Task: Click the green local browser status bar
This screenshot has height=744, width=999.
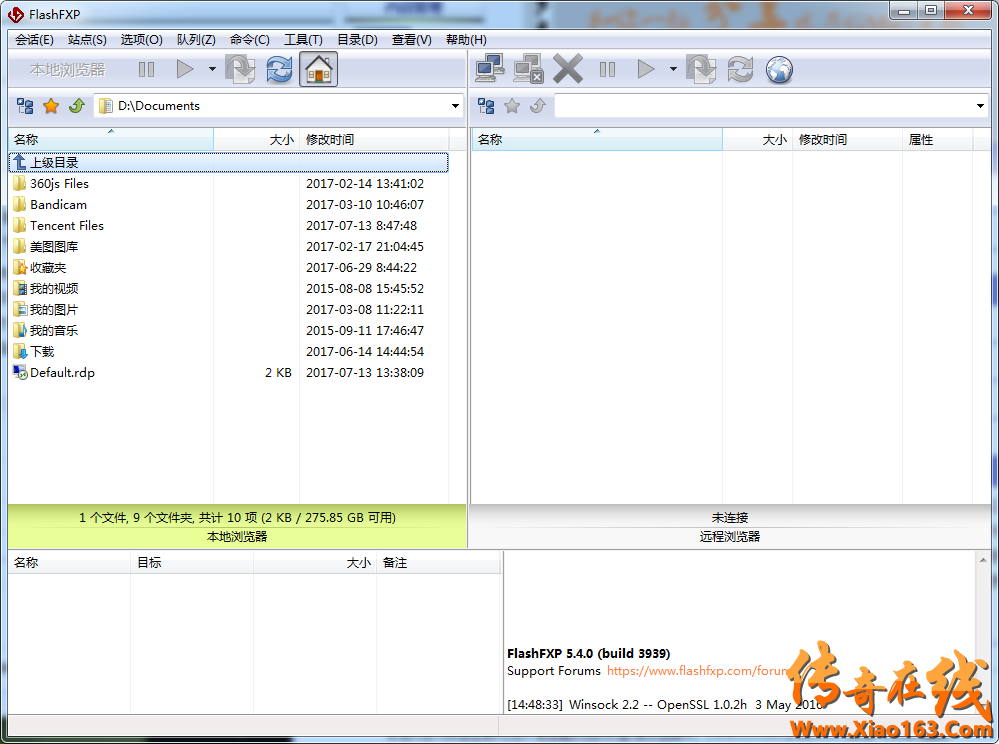Action: tap(237, 526)
